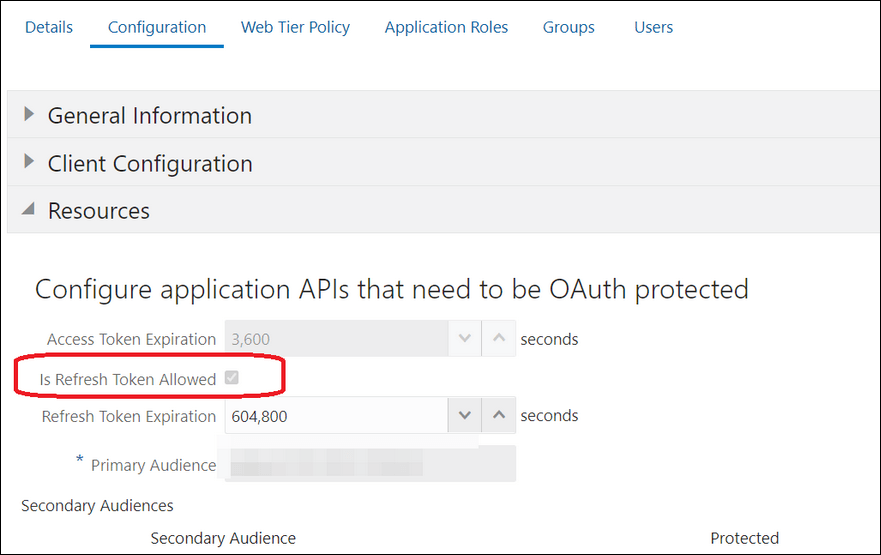Click the Refresh Token Expiration value field

click(x=336, y=415)
